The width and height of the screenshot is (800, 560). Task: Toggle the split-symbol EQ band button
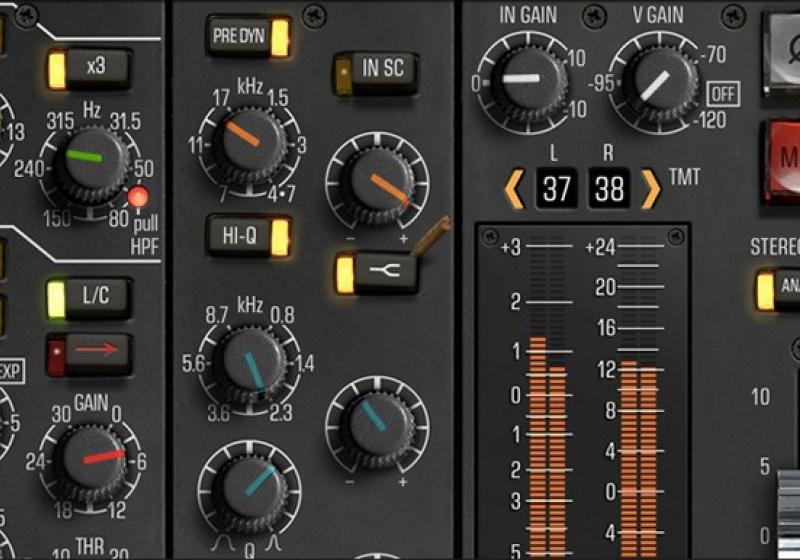tap(376, 273)
